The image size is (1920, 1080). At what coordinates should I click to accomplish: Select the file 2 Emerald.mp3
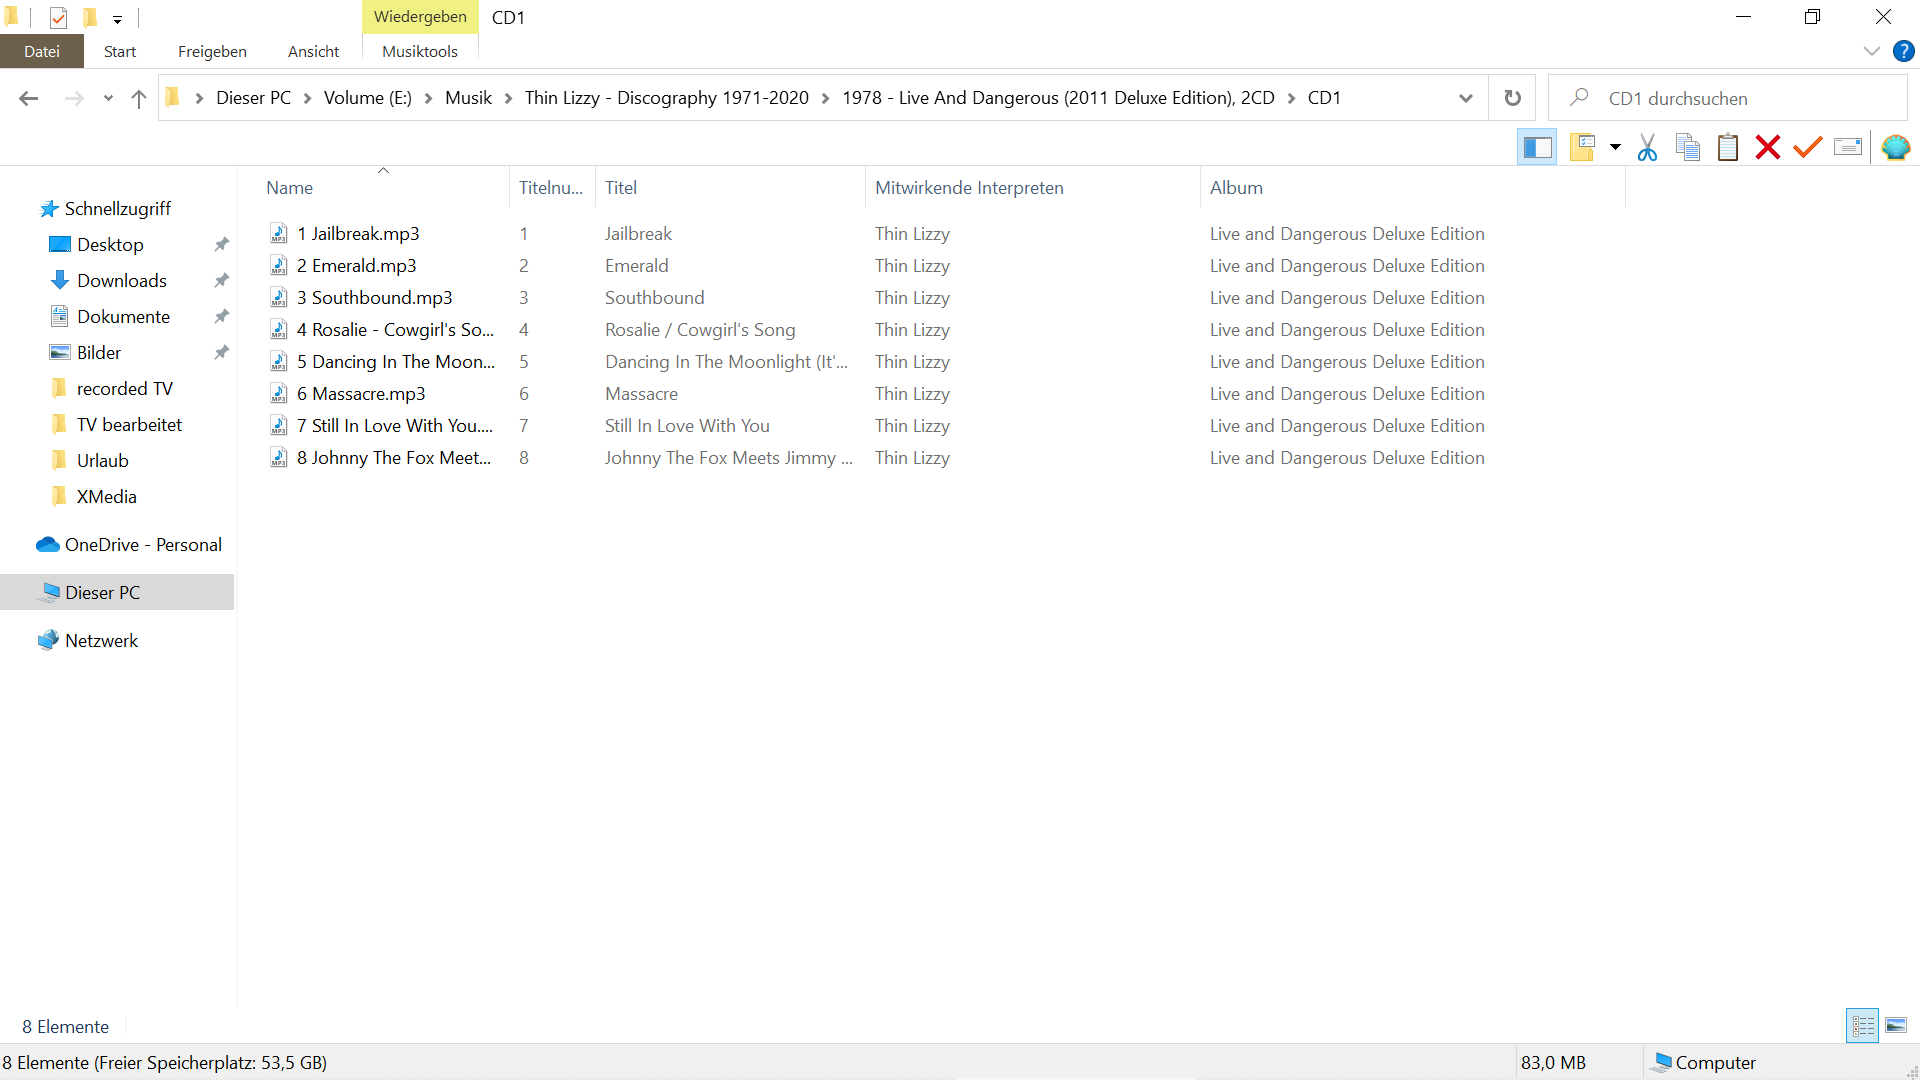tap(356, 266)
